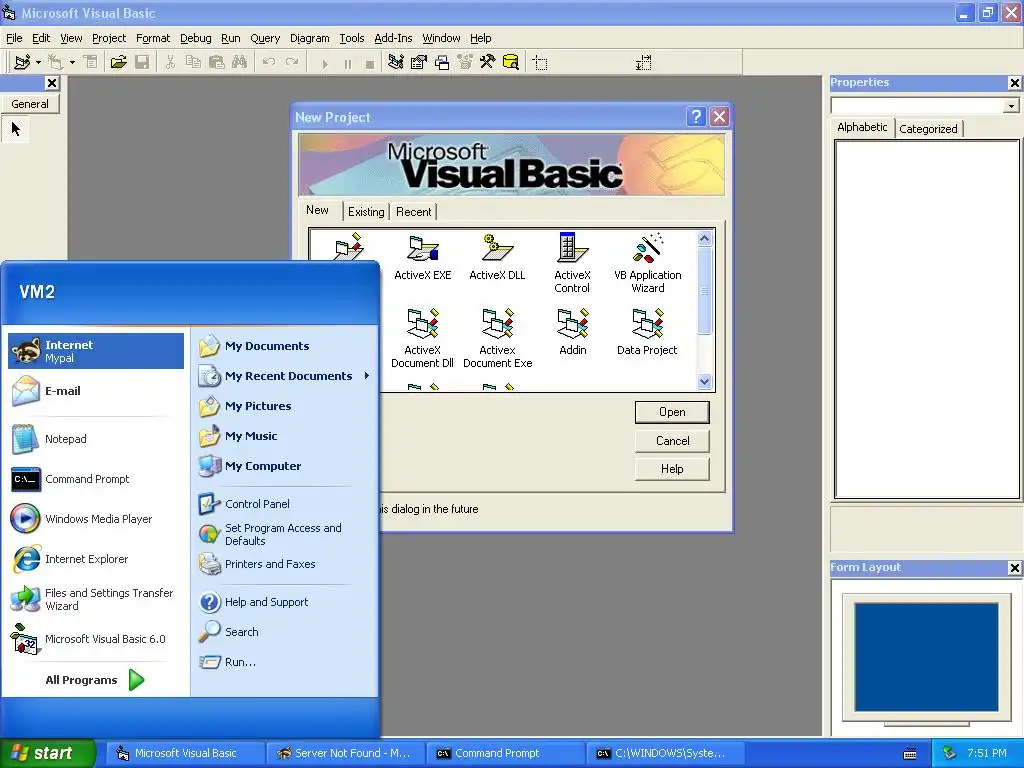
Task: Click the Toolbox hammer-and-wrench icon
Action: point(487,62)
